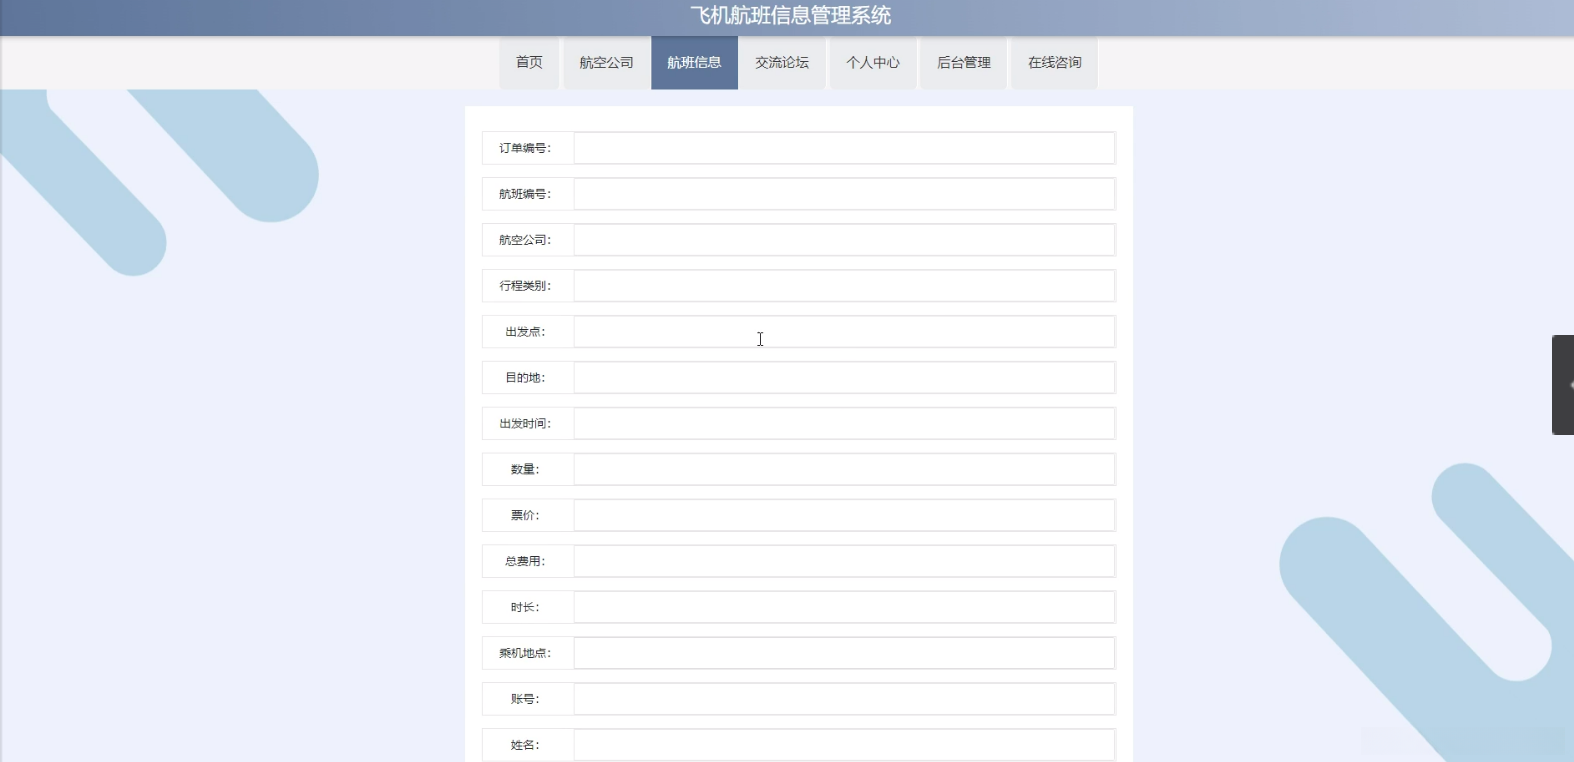
Task: Click the '乘机地点:' label text
Action: click(525, 654)
